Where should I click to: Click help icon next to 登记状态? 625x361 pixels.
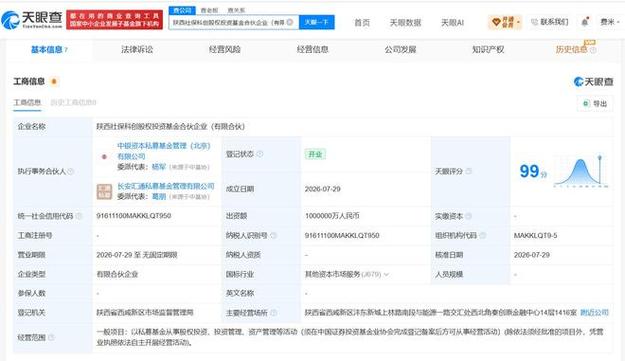point(259,154)
